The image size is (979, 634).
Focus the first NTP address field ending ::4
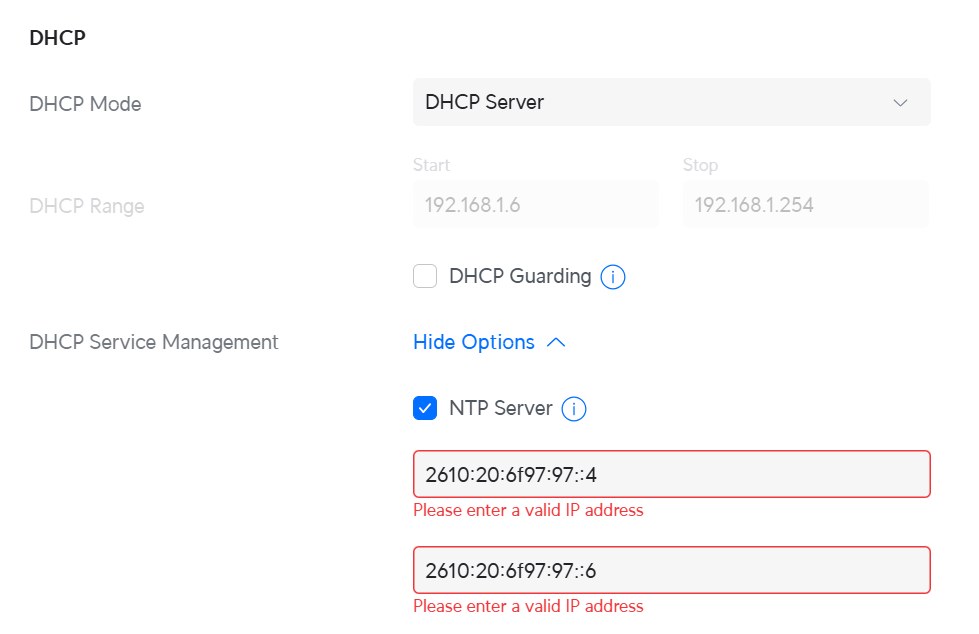pos(670,474)
